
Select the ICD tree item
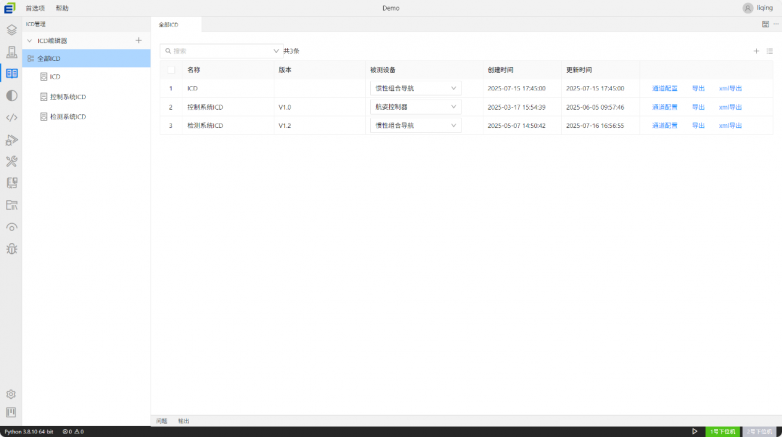pyautogui.click(x=55, y=77)
